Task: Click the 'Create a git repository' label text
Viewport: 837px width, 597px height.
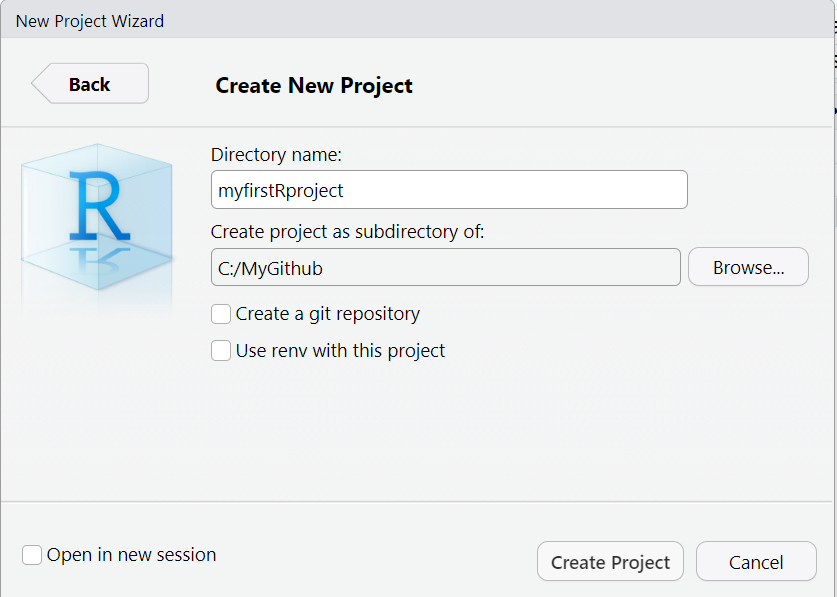Action: point(328,314)
